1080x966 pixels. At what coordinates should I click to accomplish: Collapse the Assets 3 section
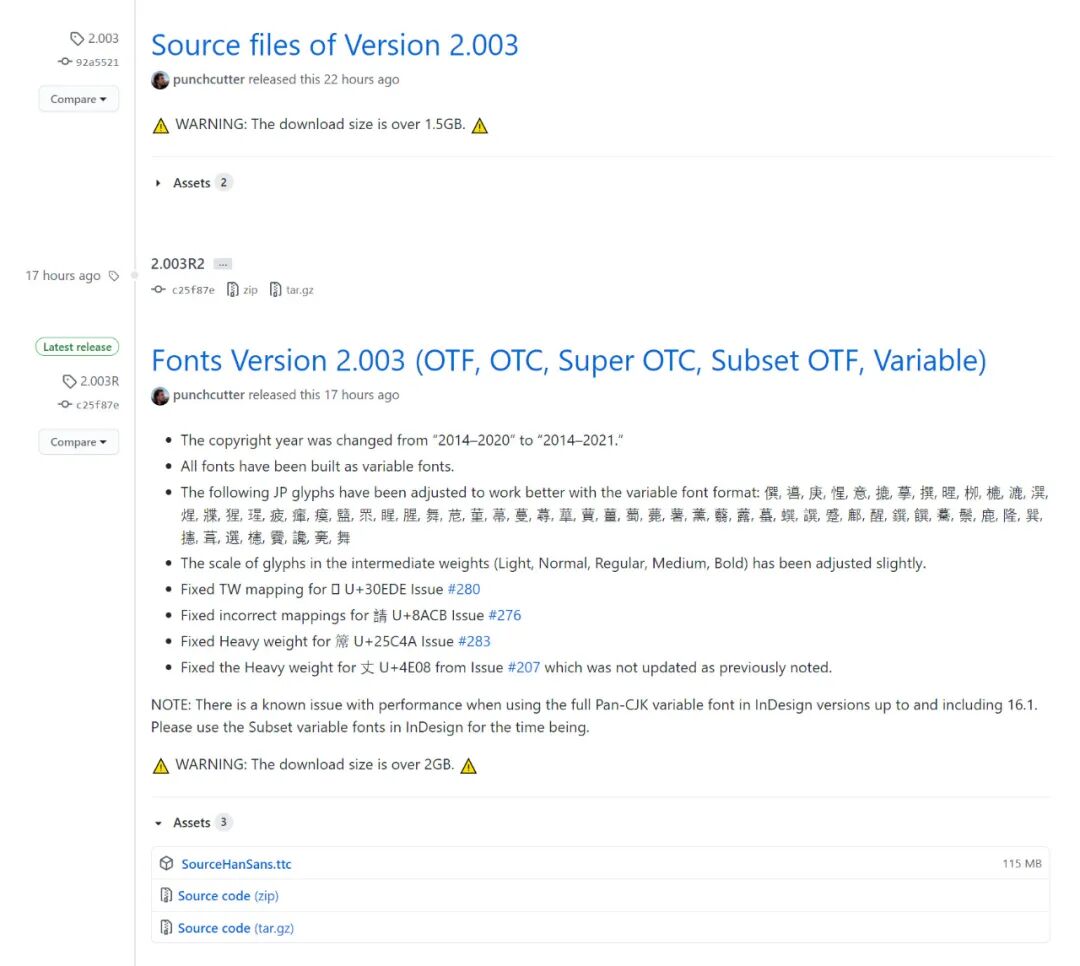coord(192,823)
